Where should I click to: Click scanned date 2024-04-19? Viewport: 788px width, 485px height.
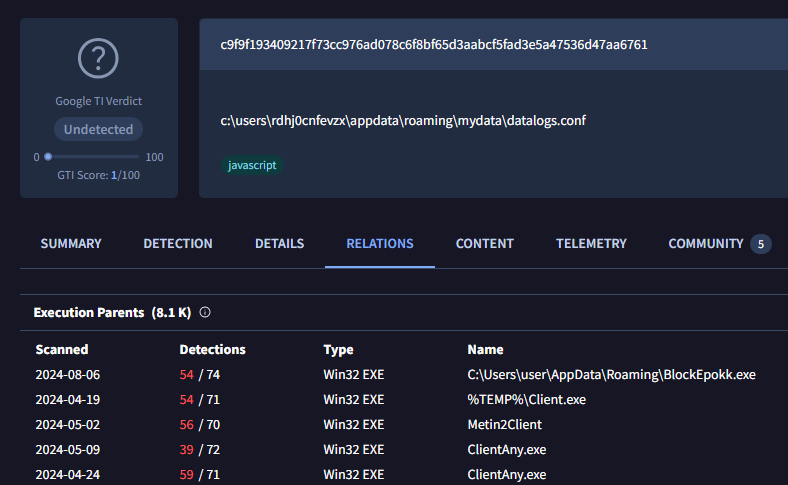[x=68, y=400]
